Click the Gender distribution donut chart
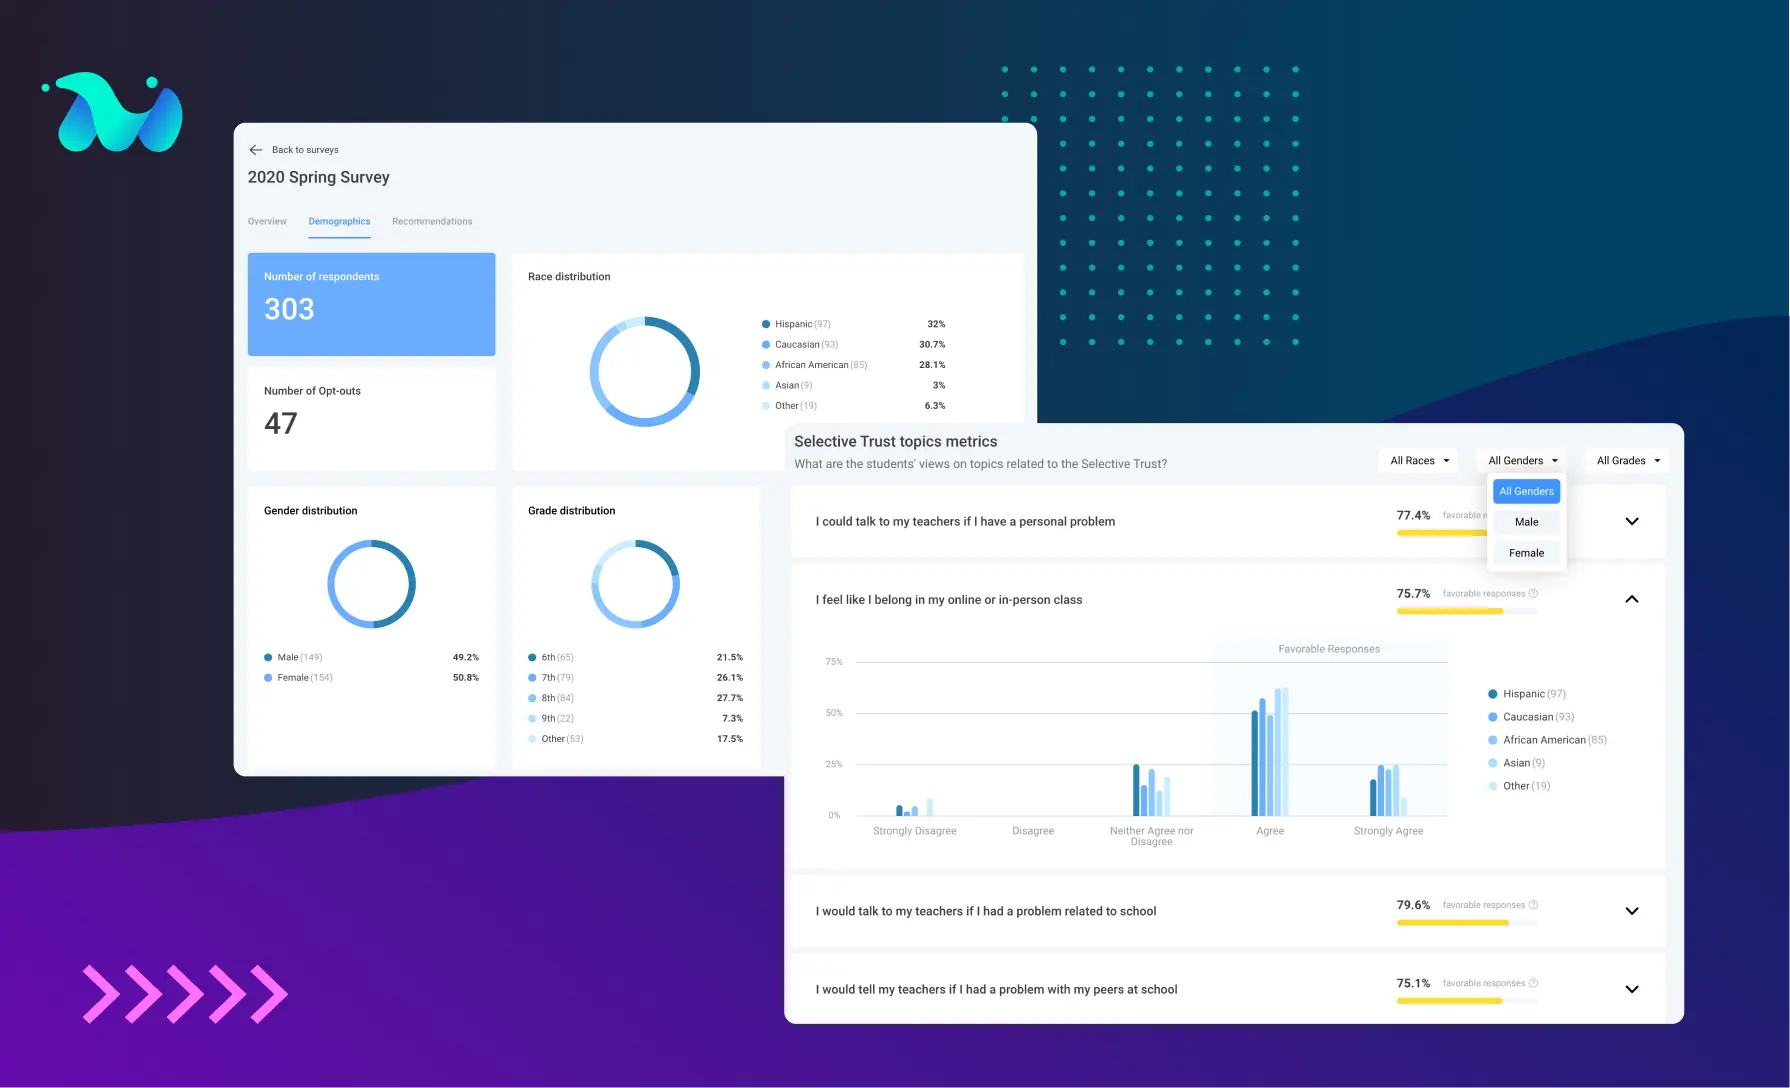The width and height of the screenshot is (1790, 1088). [x=371, y=584]
